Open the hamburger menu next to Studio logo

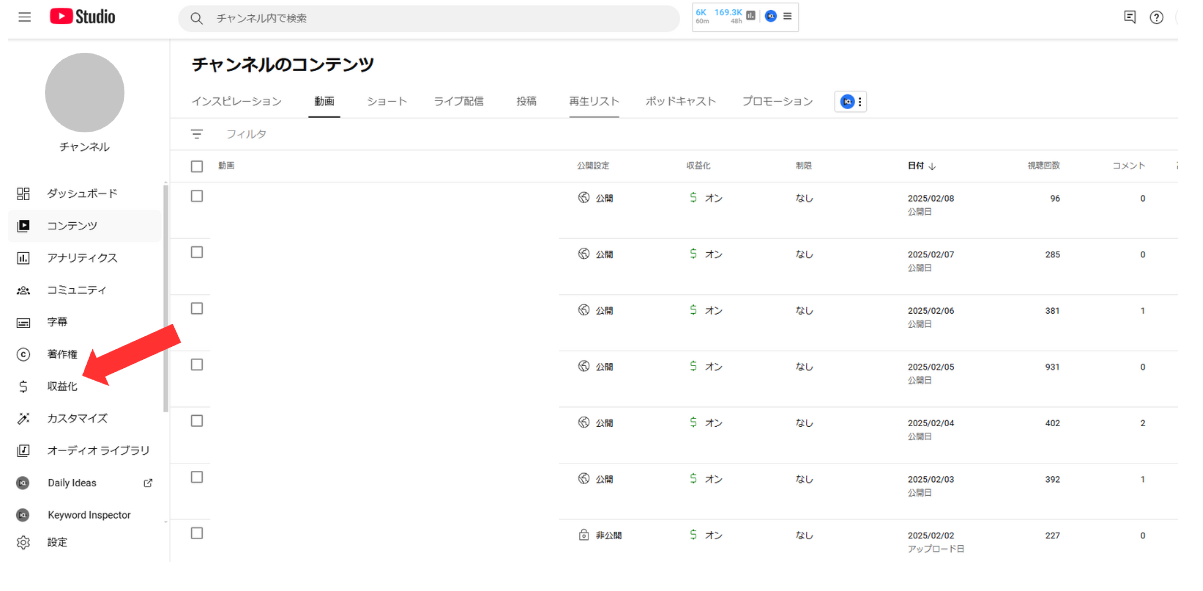(24, 17)
